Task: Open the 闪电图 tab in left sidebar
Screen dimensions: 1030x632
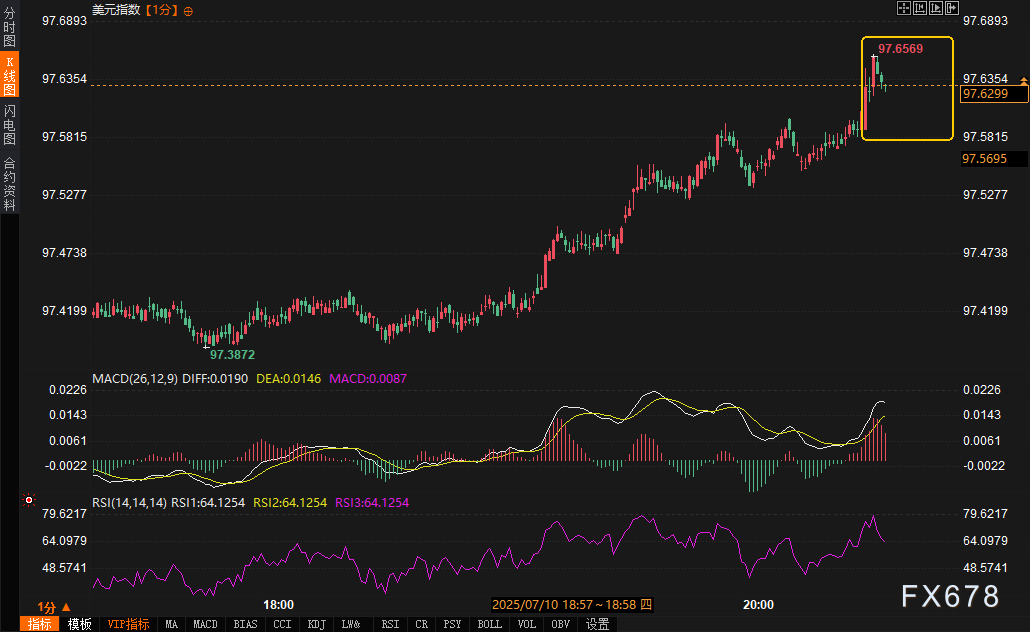Action: 9,124
